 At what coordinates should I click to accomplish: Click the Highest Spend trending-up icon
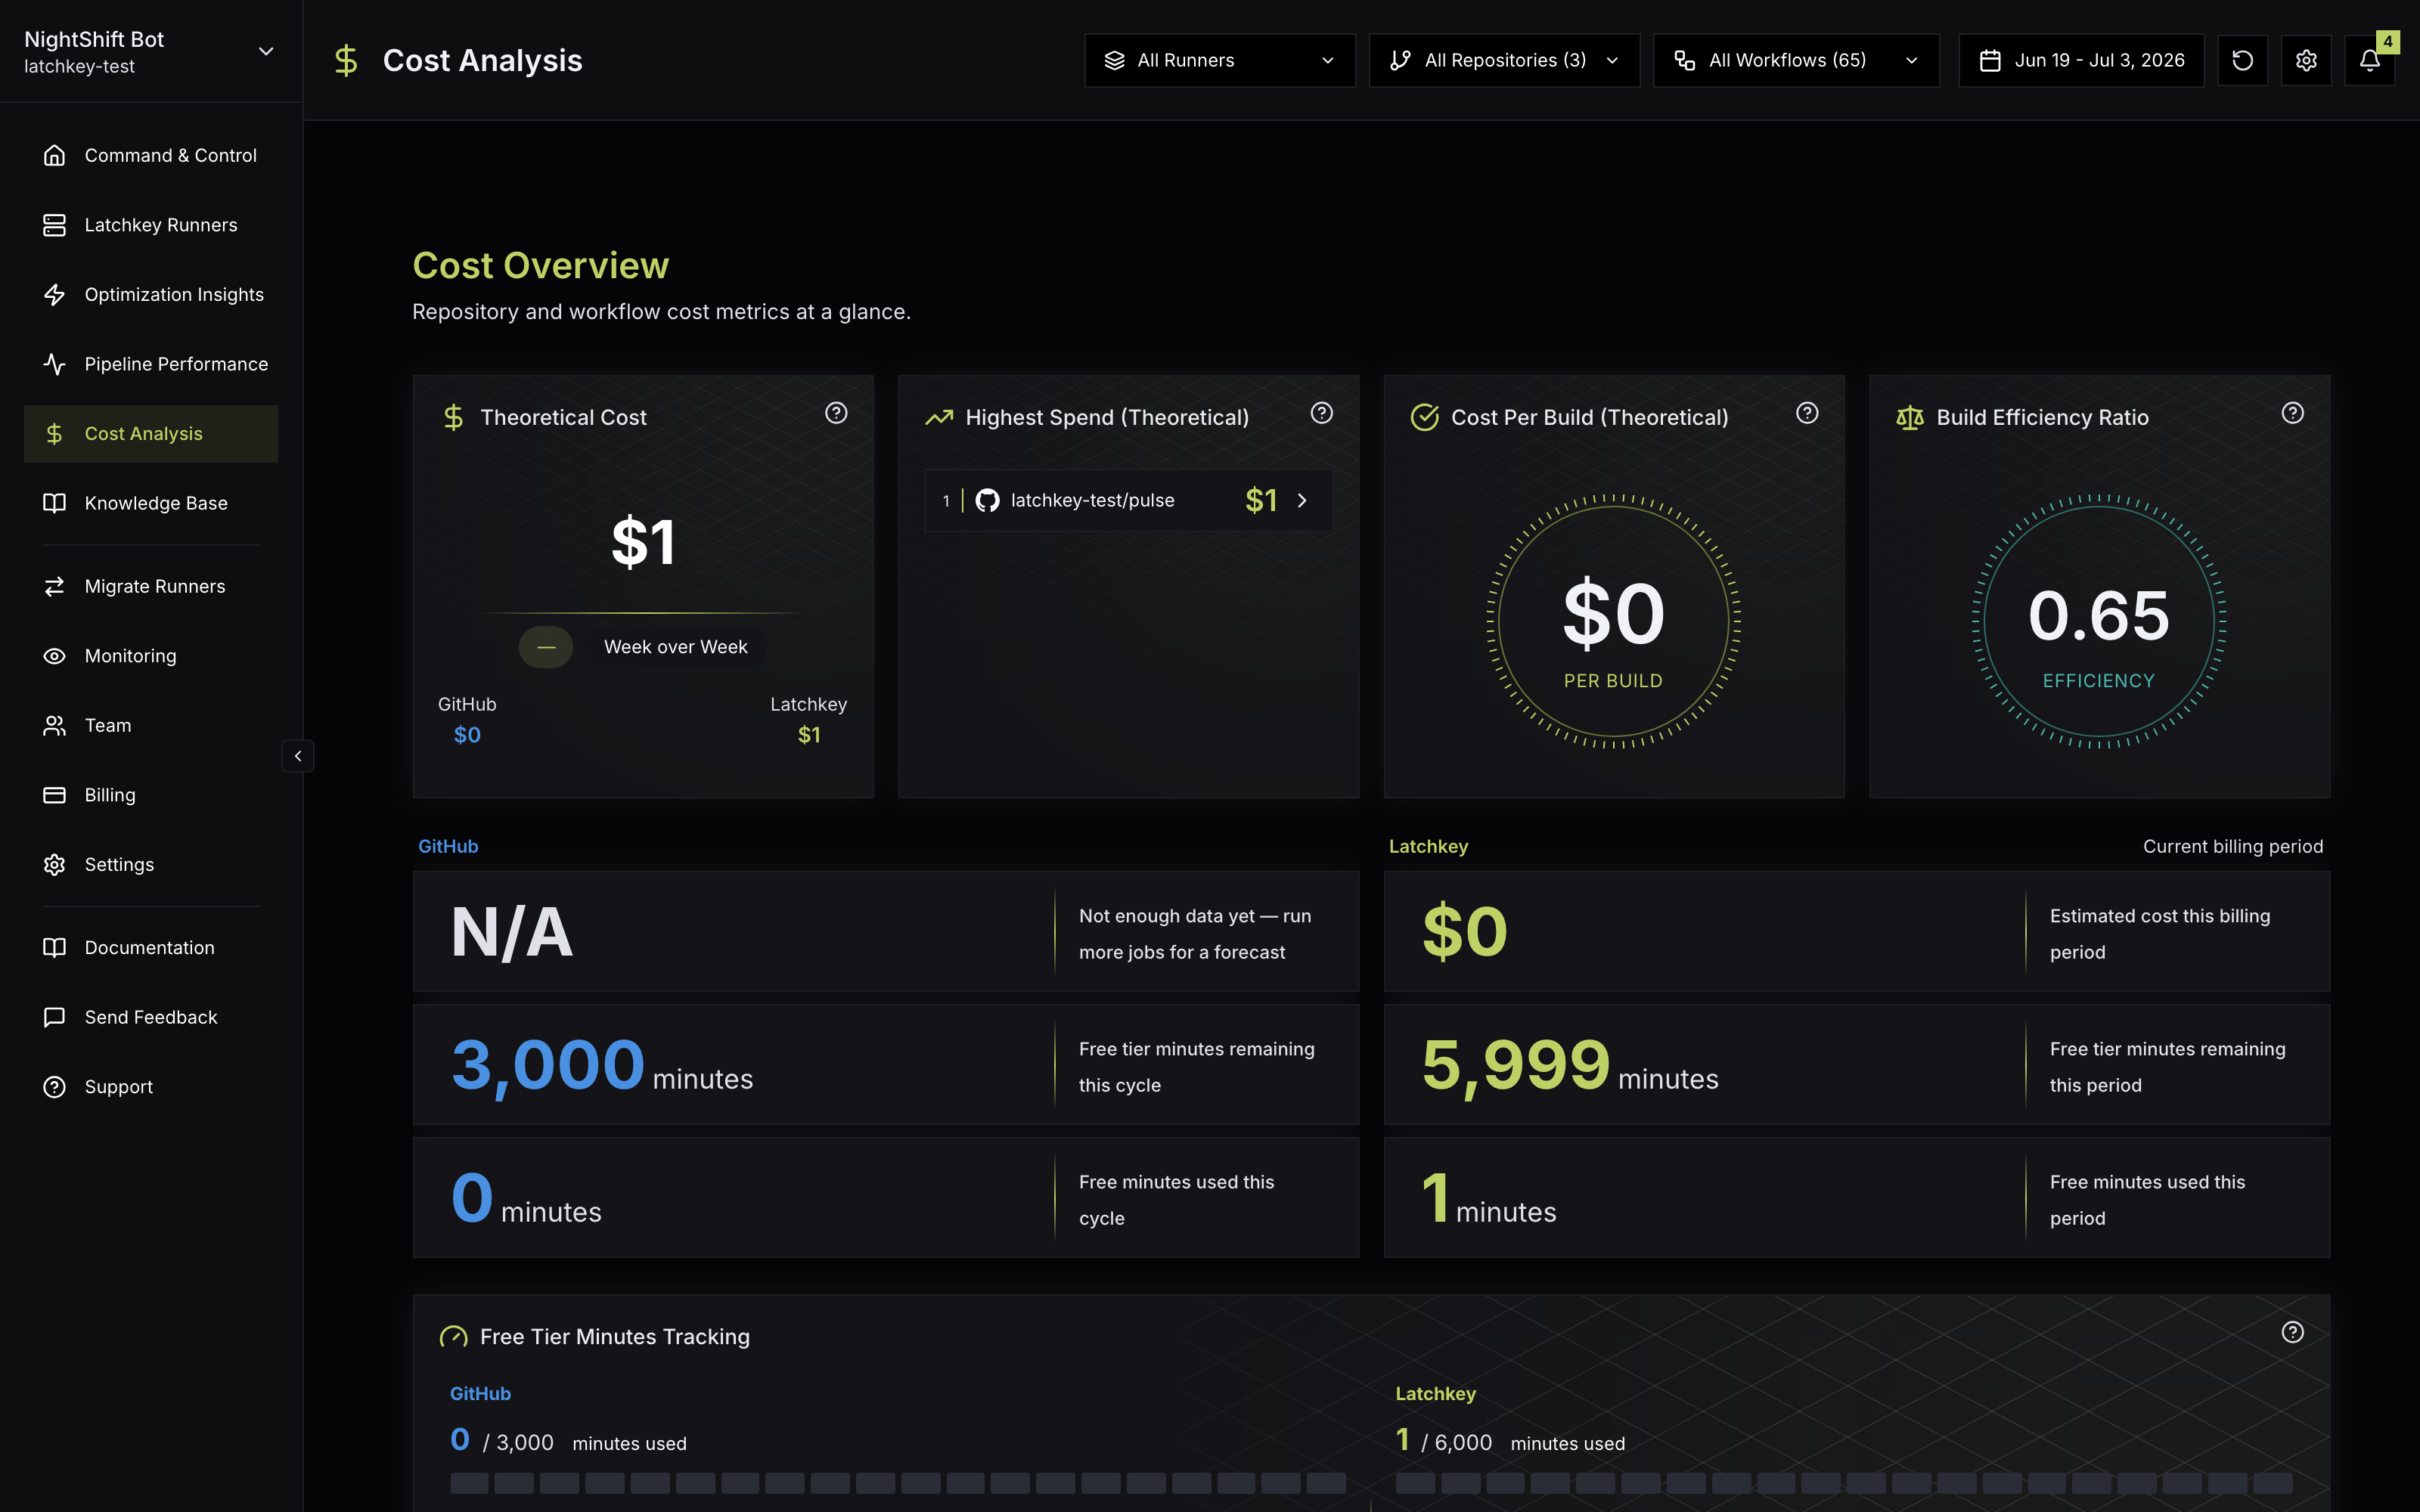coord(939,417)
